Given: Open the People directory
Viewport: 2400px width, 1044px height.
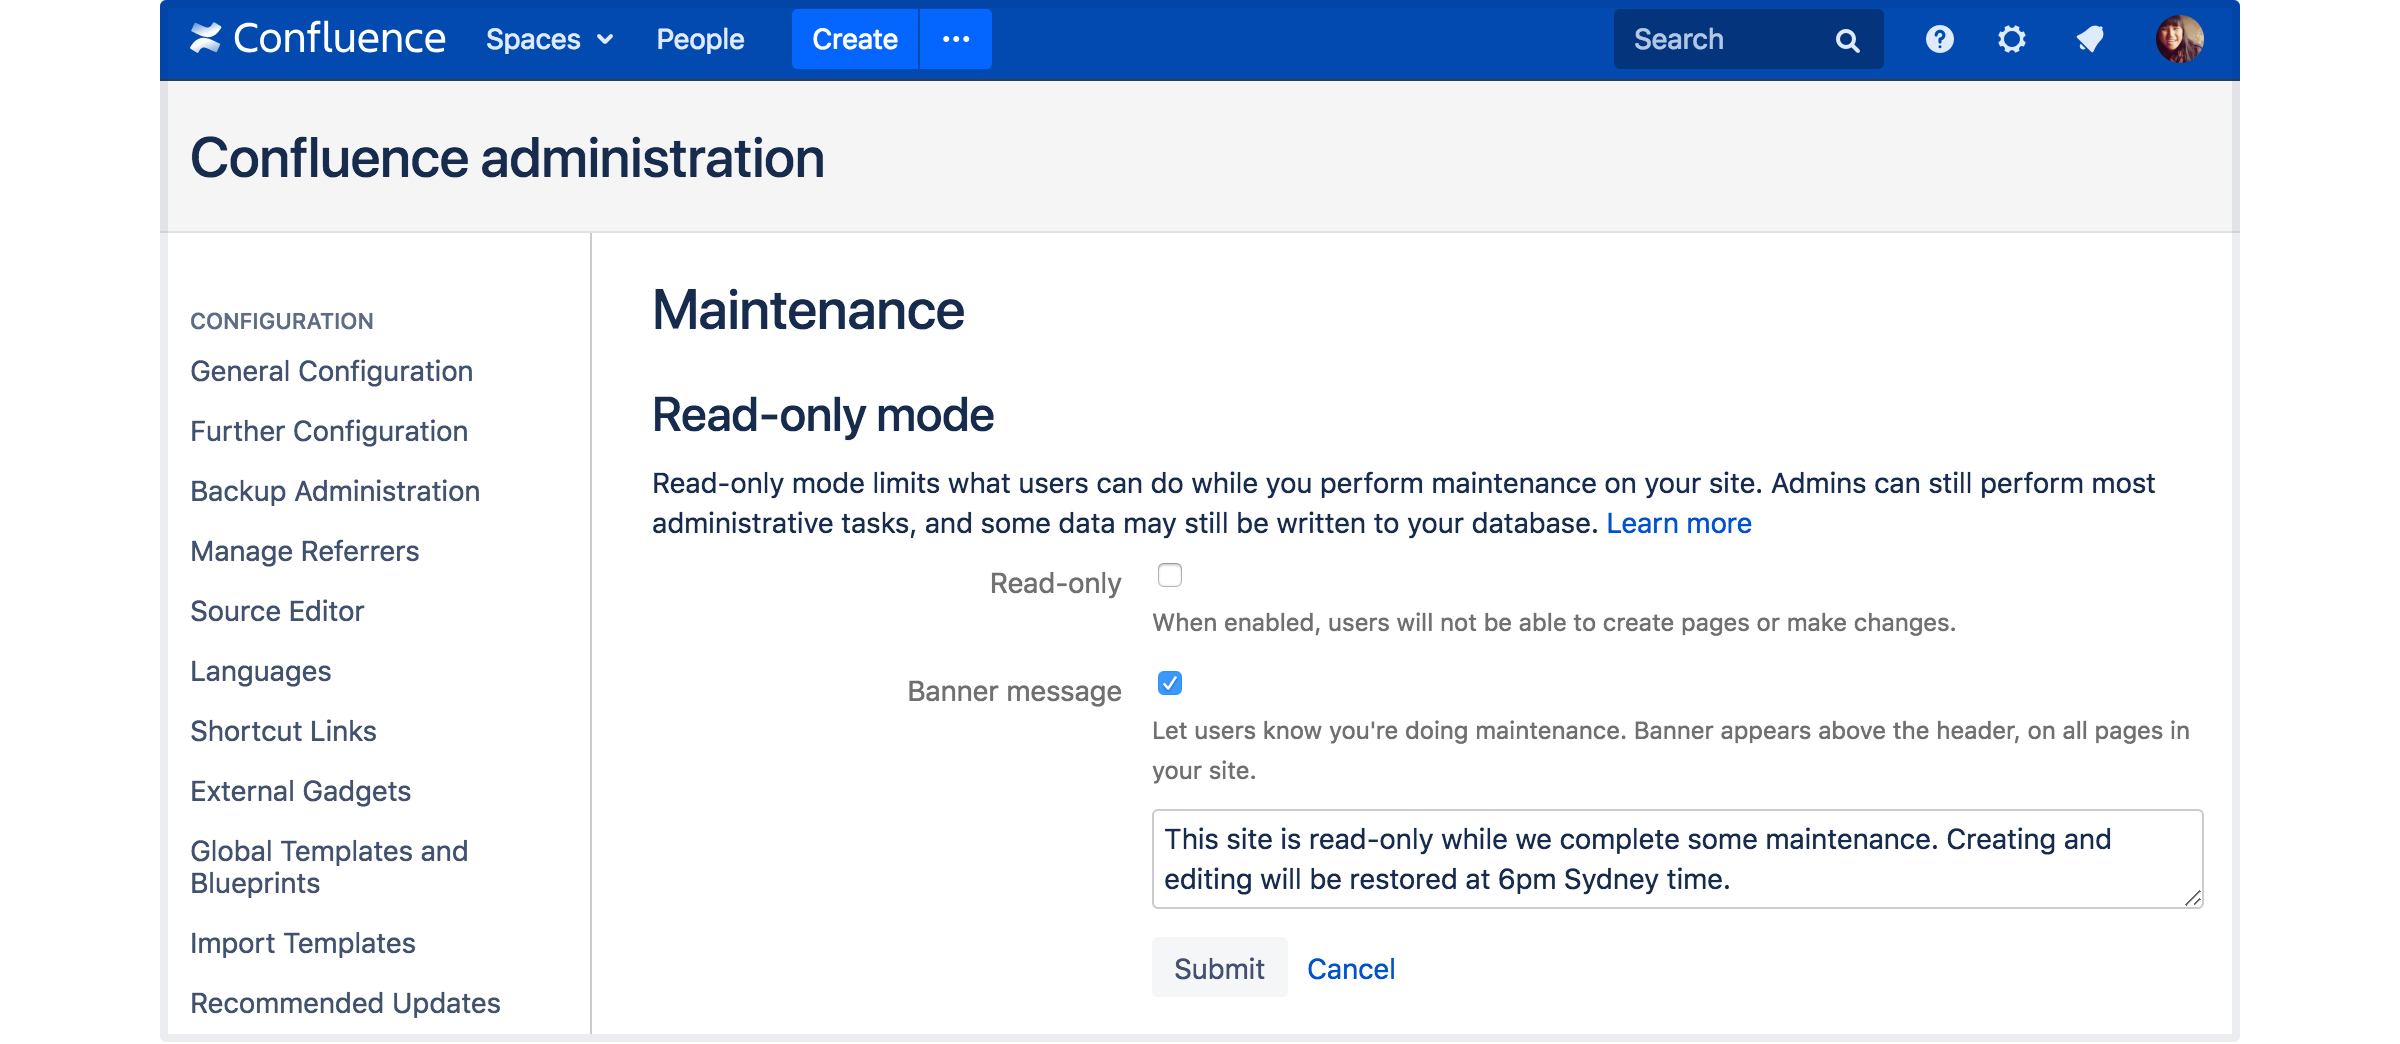Looking at the screenshot, I should [700, 39].
